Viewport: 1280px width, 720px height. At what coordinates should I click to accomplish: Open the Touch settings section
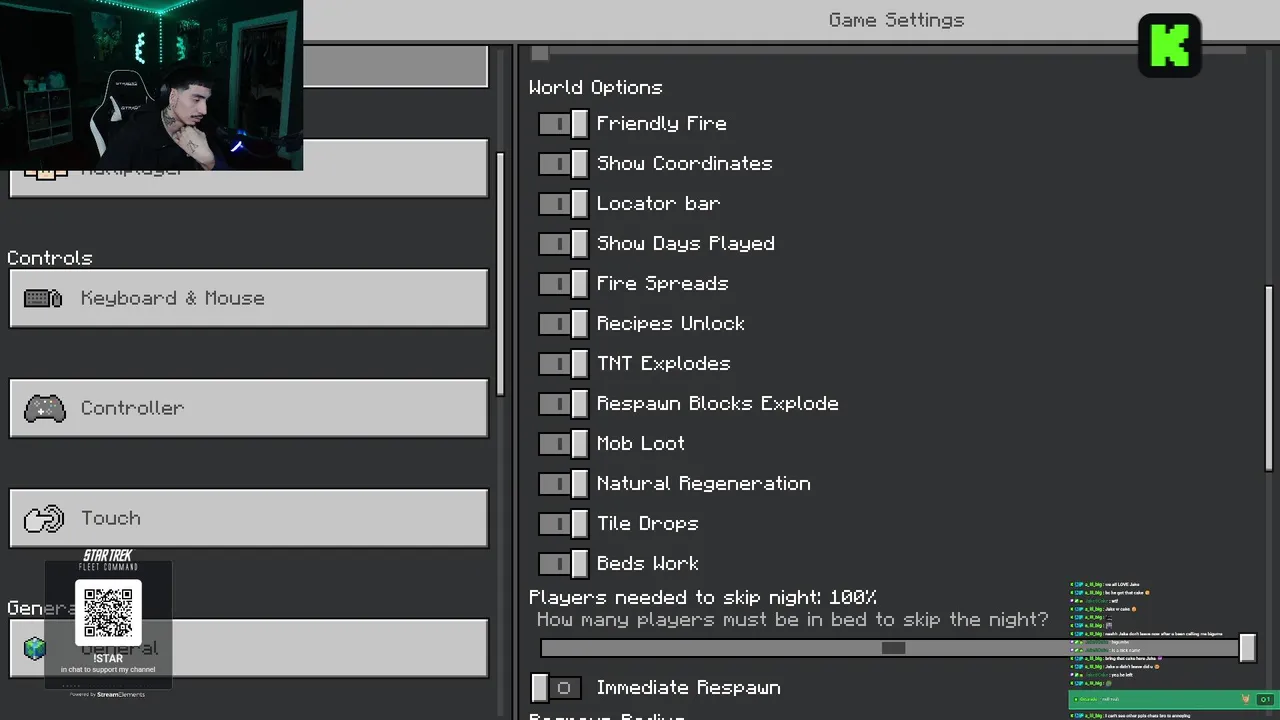pos(249,518)
